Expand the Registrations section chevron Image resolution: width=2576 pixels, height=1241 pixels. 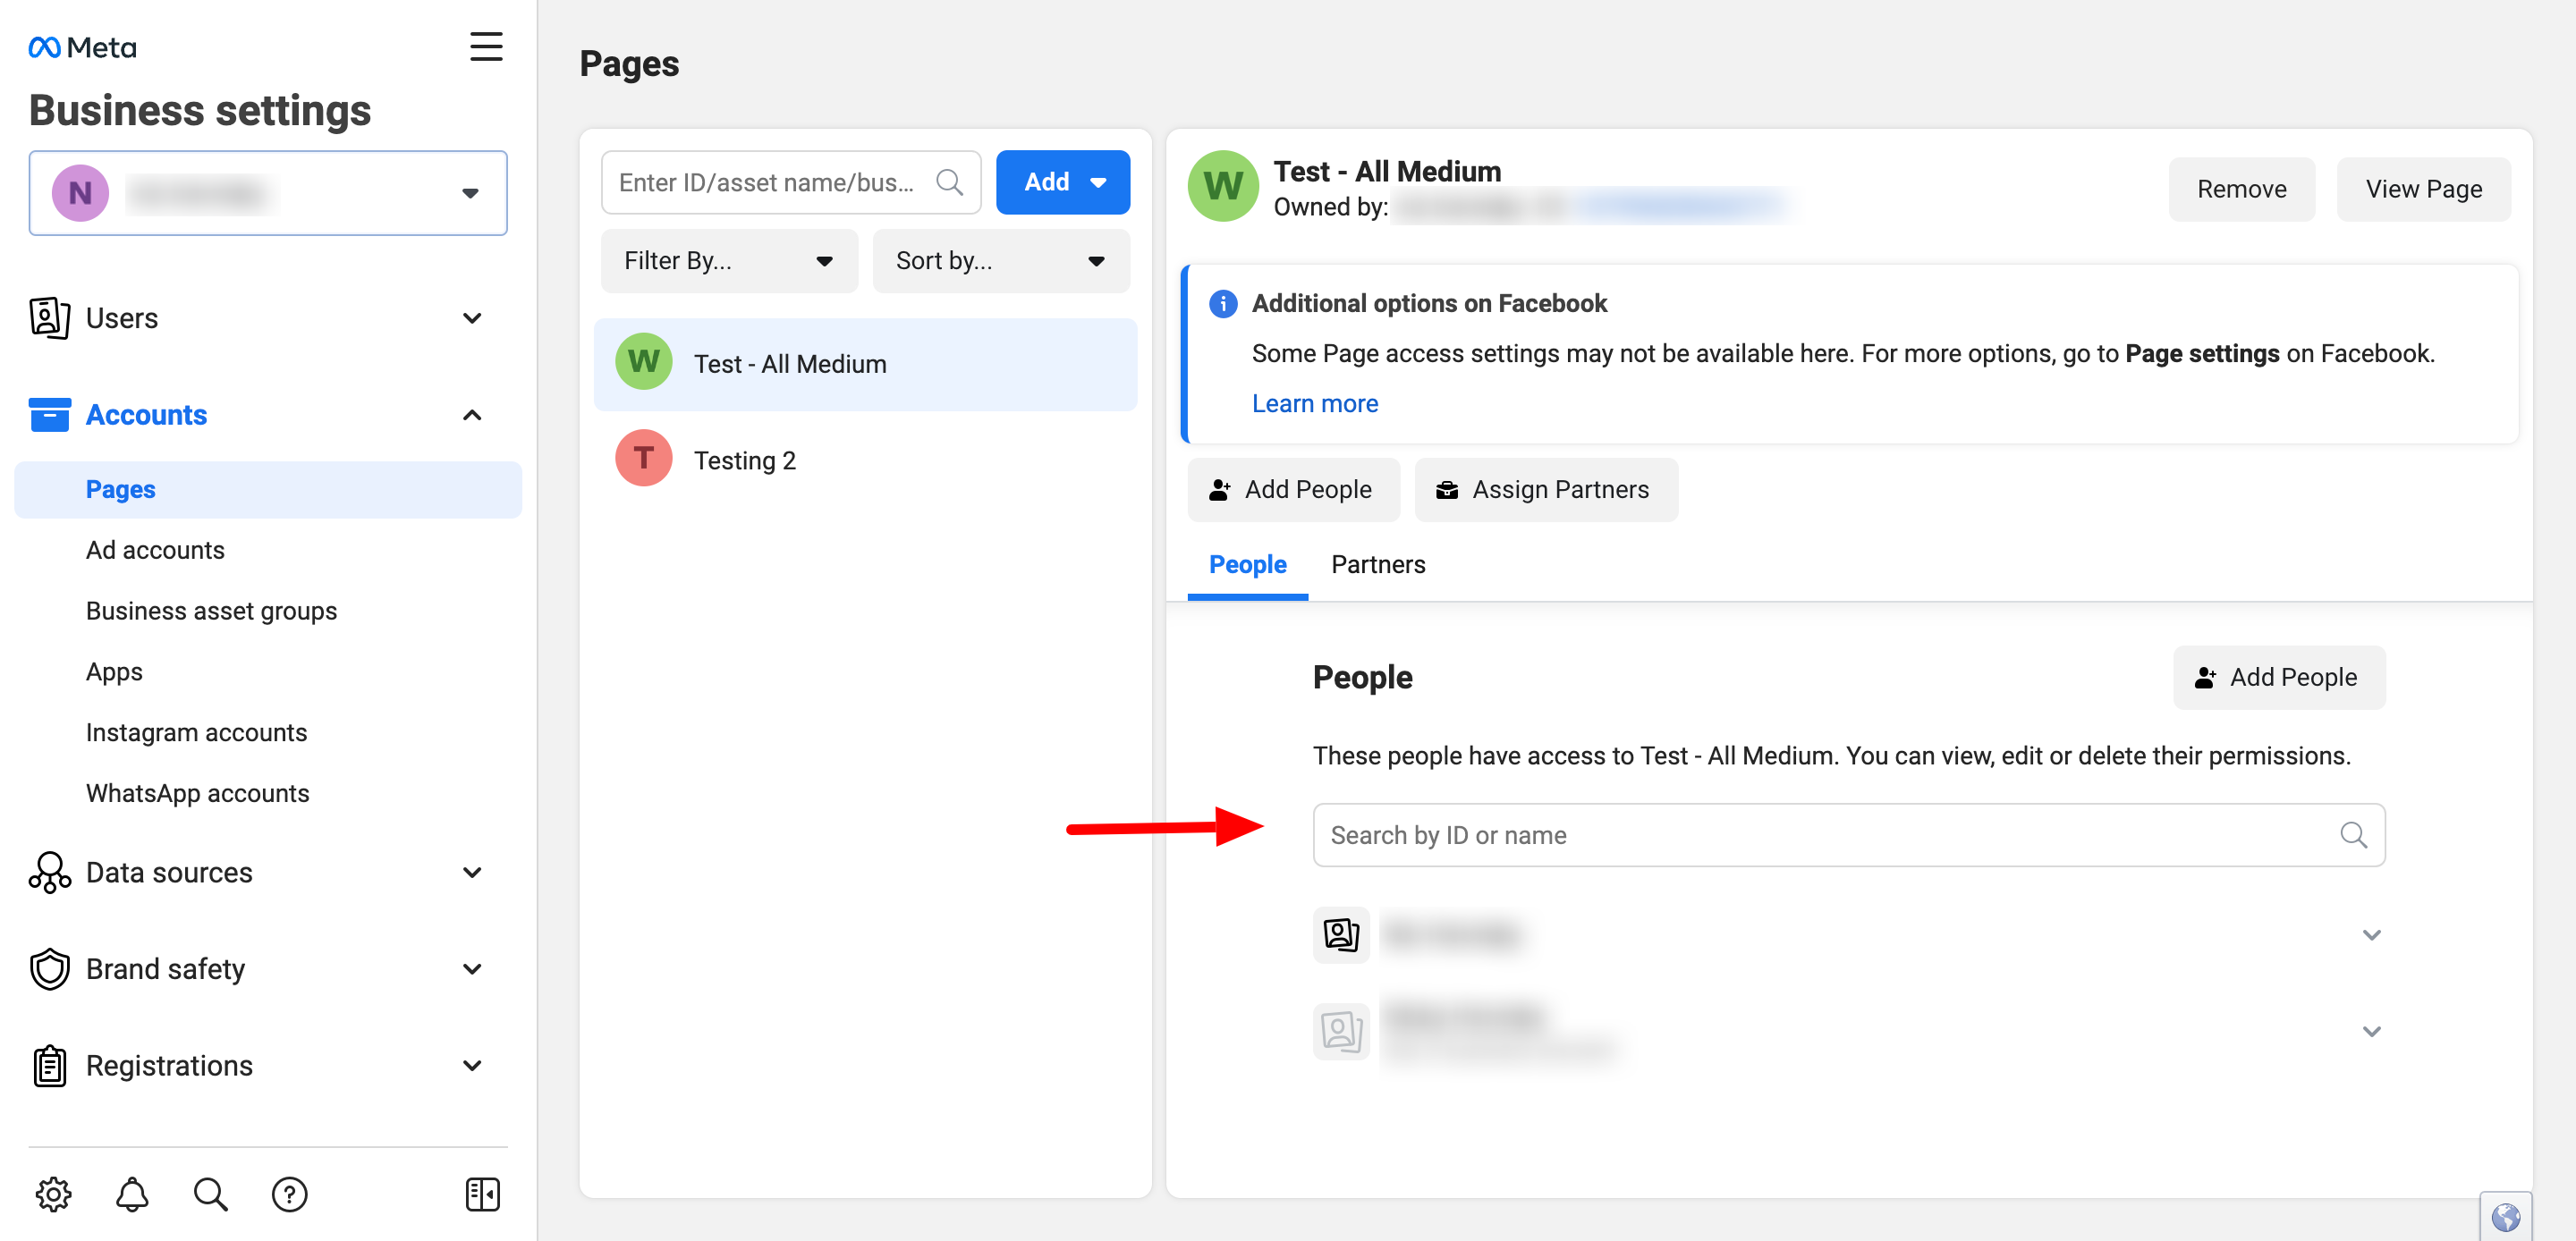tap(472, 1065)
